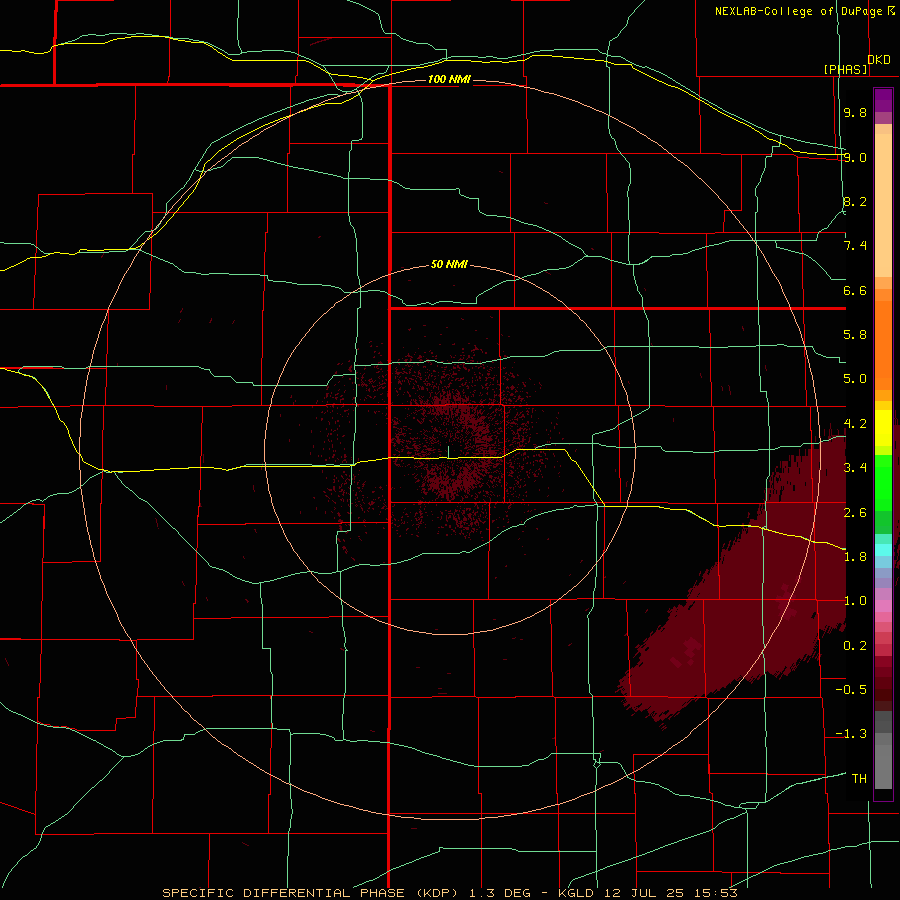Click the [PHAS] legend heading
This screenshot has width=900, height=900.
tap(846, 69)
